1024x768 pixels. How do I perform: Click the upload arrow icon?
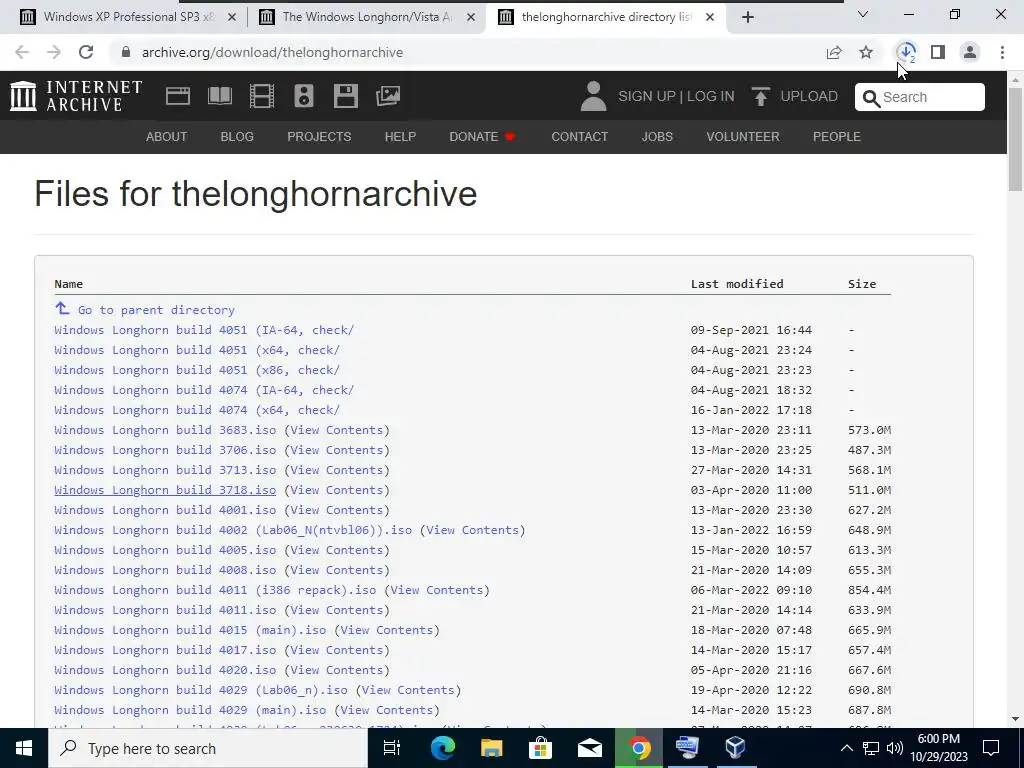click(x=760, y=97)
